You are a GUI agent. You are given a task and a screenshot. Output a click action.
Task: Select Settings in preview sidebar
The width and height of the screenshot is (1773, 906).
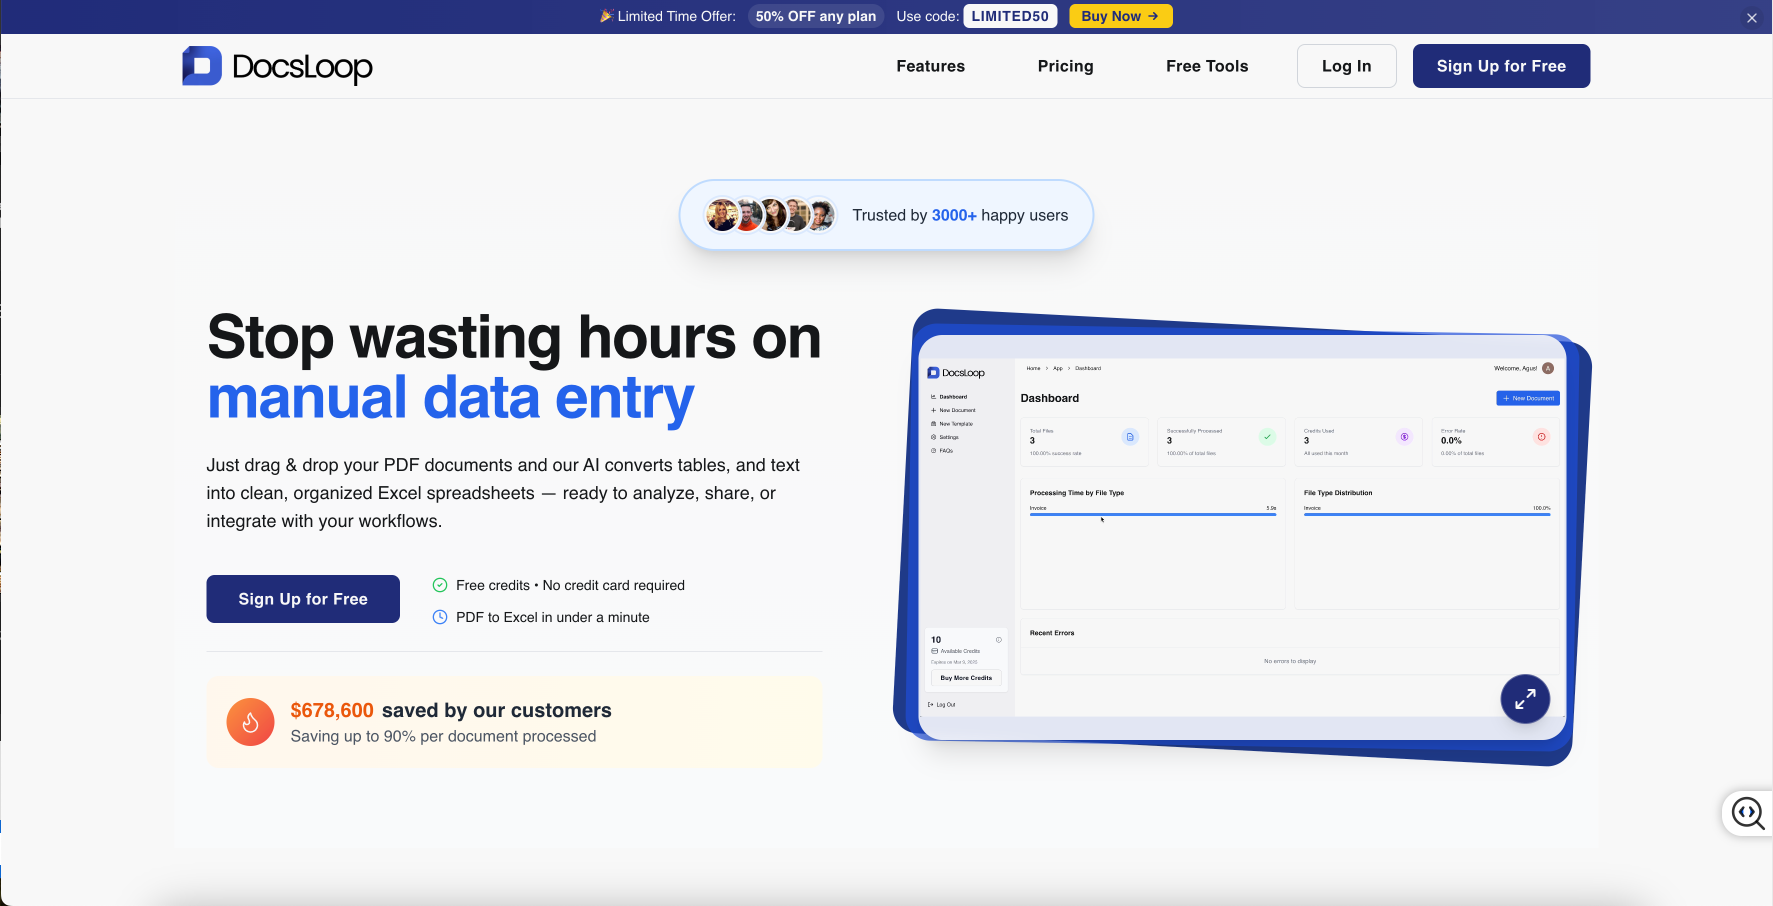coord(945,437)
